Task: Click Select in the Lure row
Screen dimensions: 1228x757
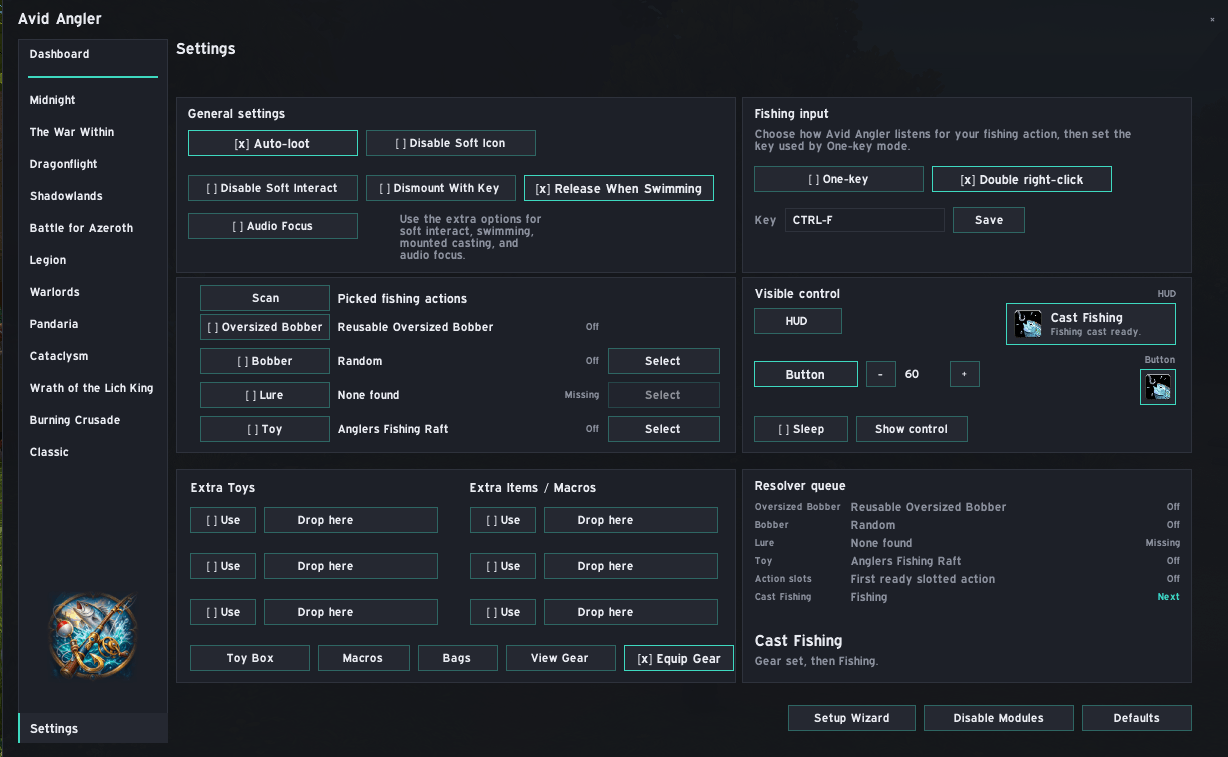Action: click(x=663, y=395)
